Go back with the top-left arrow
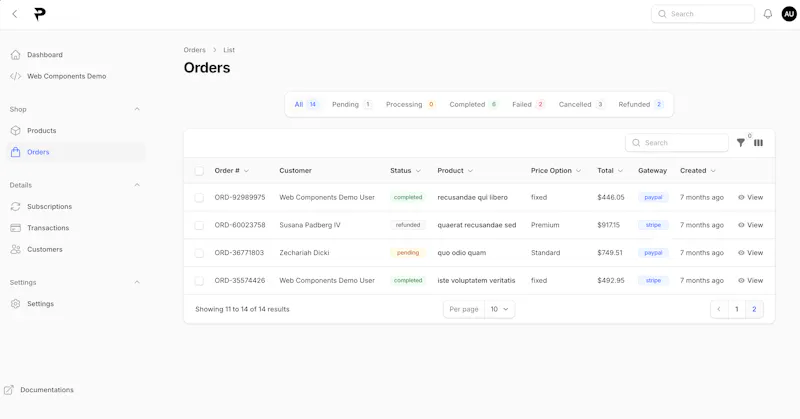The width and height of the screenshot is (800, 419). click(x=15, y=14)
